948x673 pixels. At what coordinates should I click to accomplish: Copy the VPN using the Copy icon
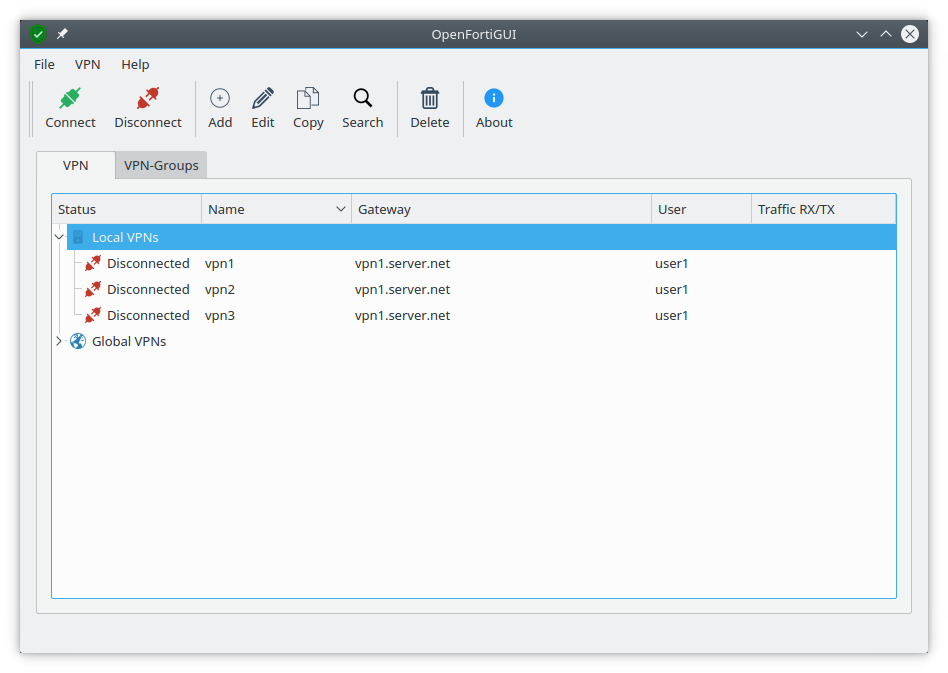[308, 98]
